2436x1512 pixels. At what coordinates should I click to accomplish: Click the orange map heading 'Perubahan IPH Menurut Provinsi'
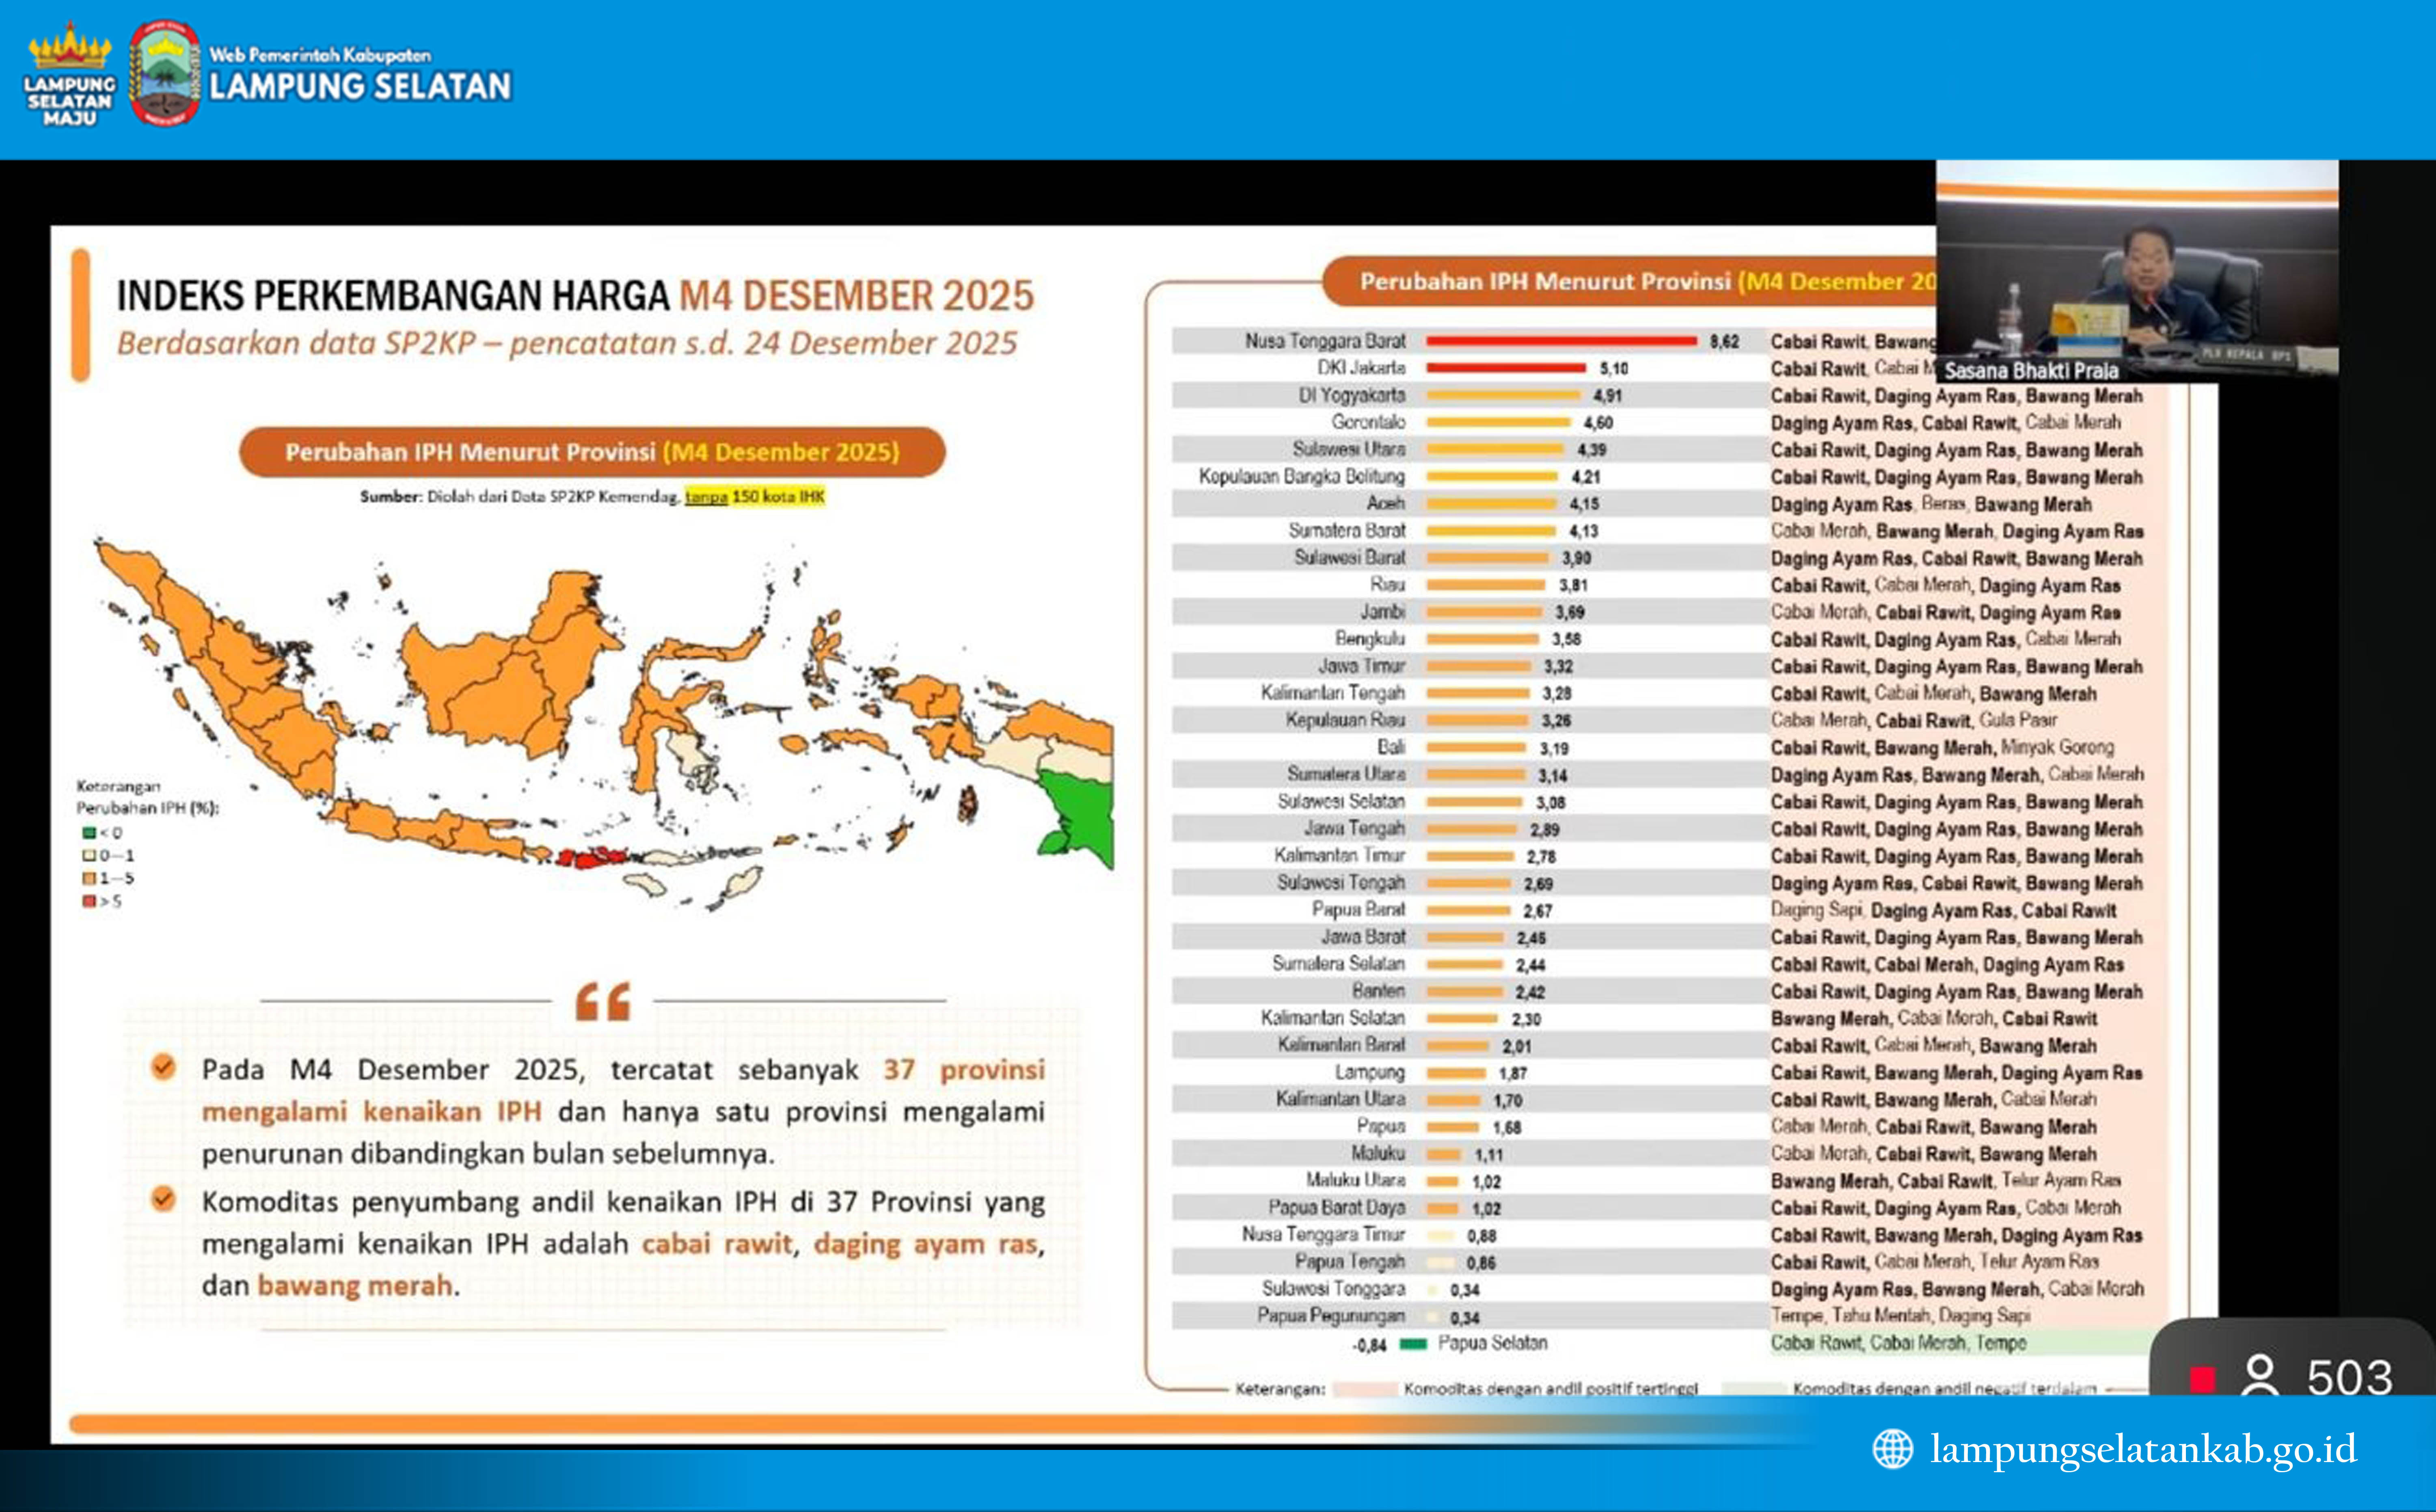[x=592, y=452]
